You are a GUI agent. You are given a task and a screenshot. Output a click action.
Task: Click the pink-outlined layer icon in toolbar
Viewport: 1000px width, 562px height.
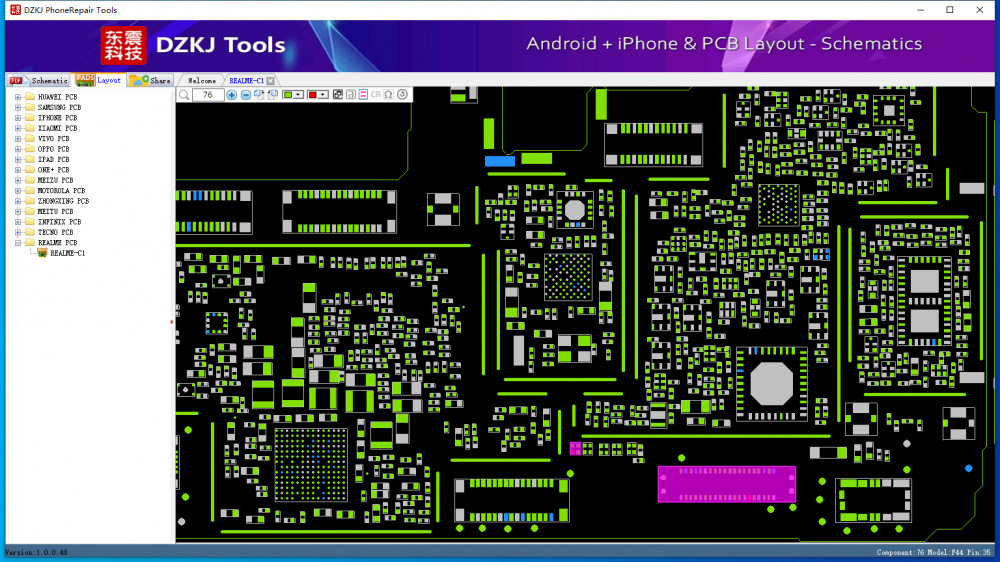click(x=363, y=95)
